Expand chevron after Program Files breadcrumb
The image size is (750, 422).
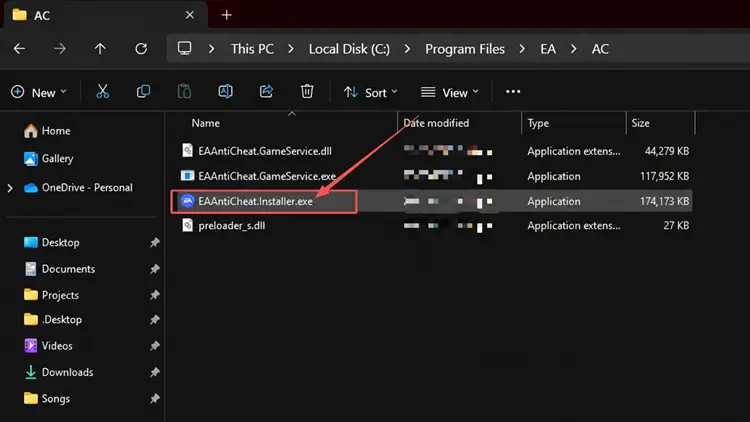522,49
